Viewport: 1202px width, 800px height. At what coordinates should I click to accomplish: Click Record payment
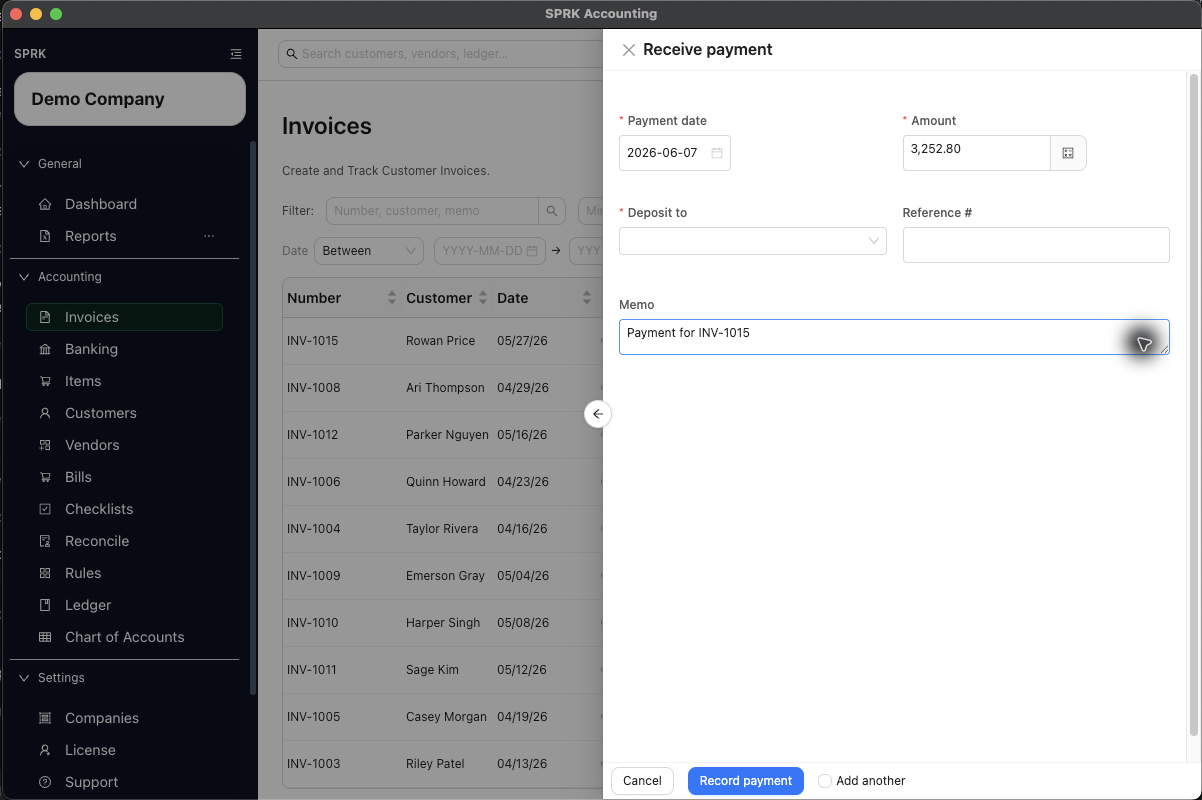[746, 781]
